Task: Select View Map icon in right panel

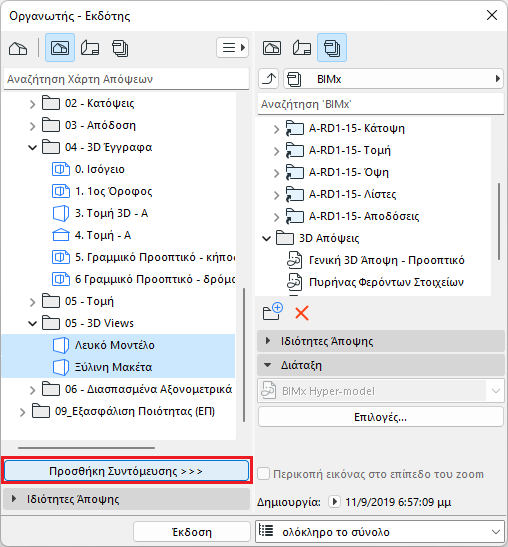Action: tap(272, 48)
